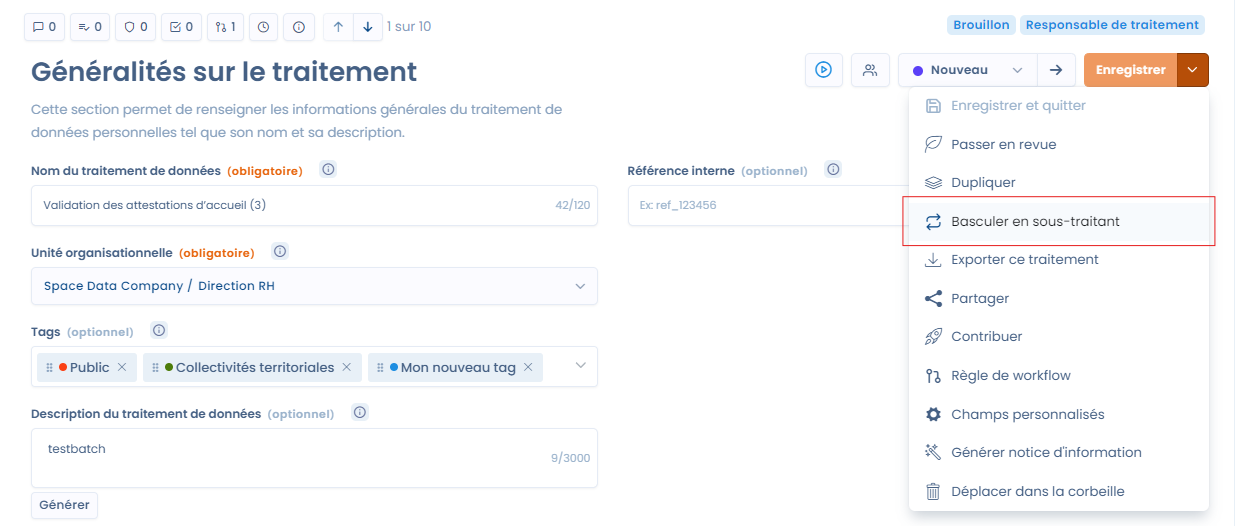Click info icon beside Référence interne
Image resolution: width=1235 pixels, height=526 pixels.
point(833,169)
